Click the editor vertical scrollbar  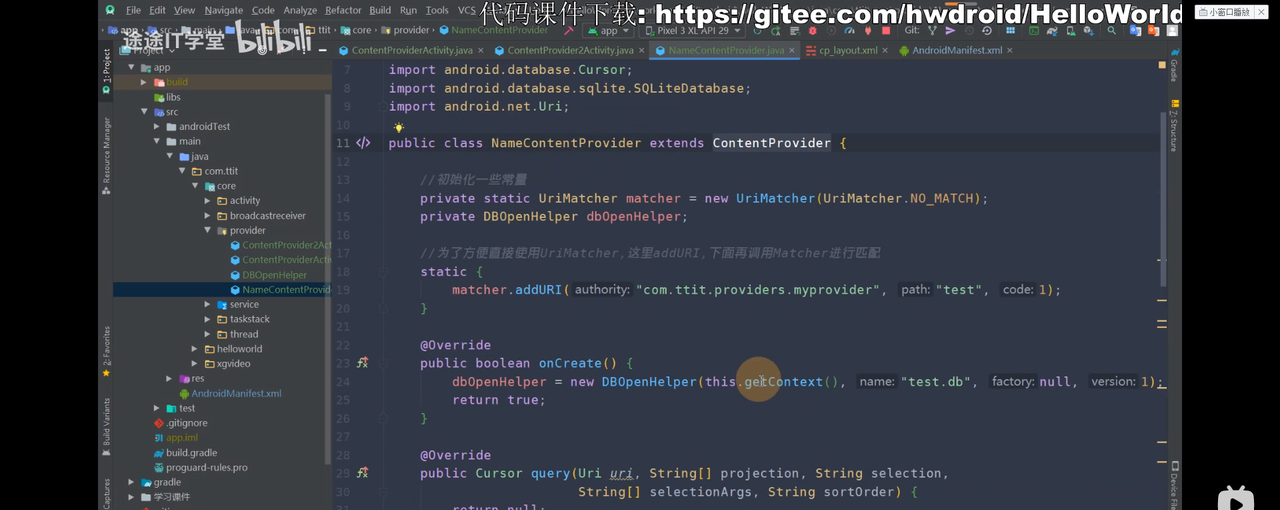point(1163,198)
